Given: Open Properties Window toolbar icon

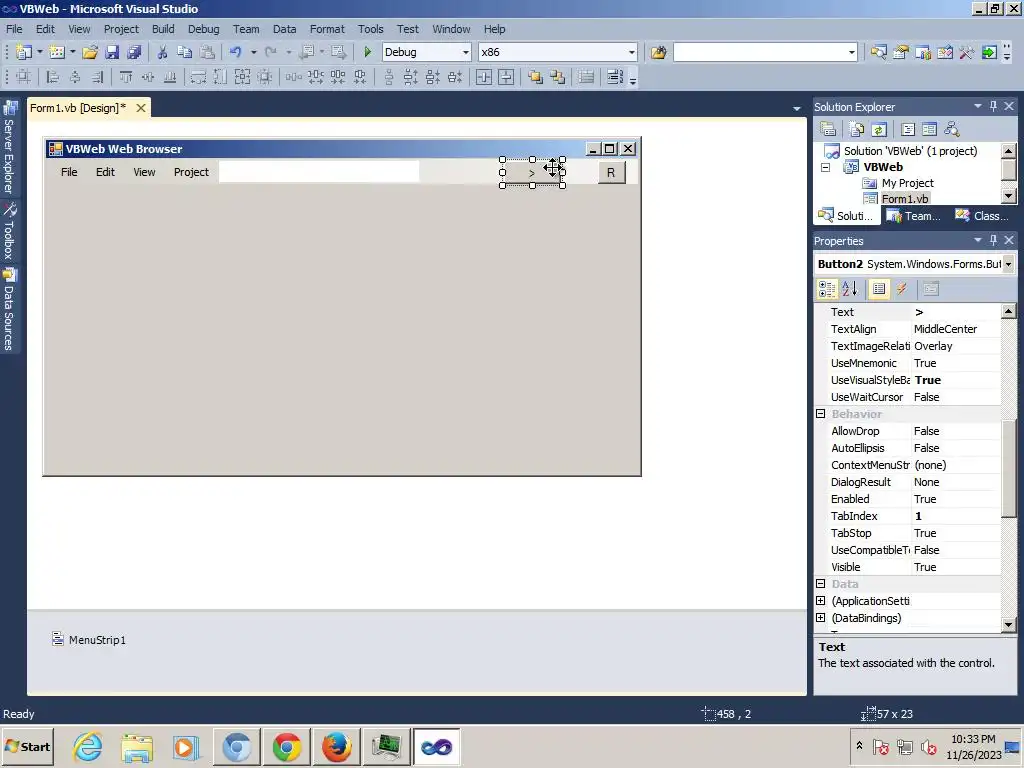Looking at the screenshot, I should 901,52.
